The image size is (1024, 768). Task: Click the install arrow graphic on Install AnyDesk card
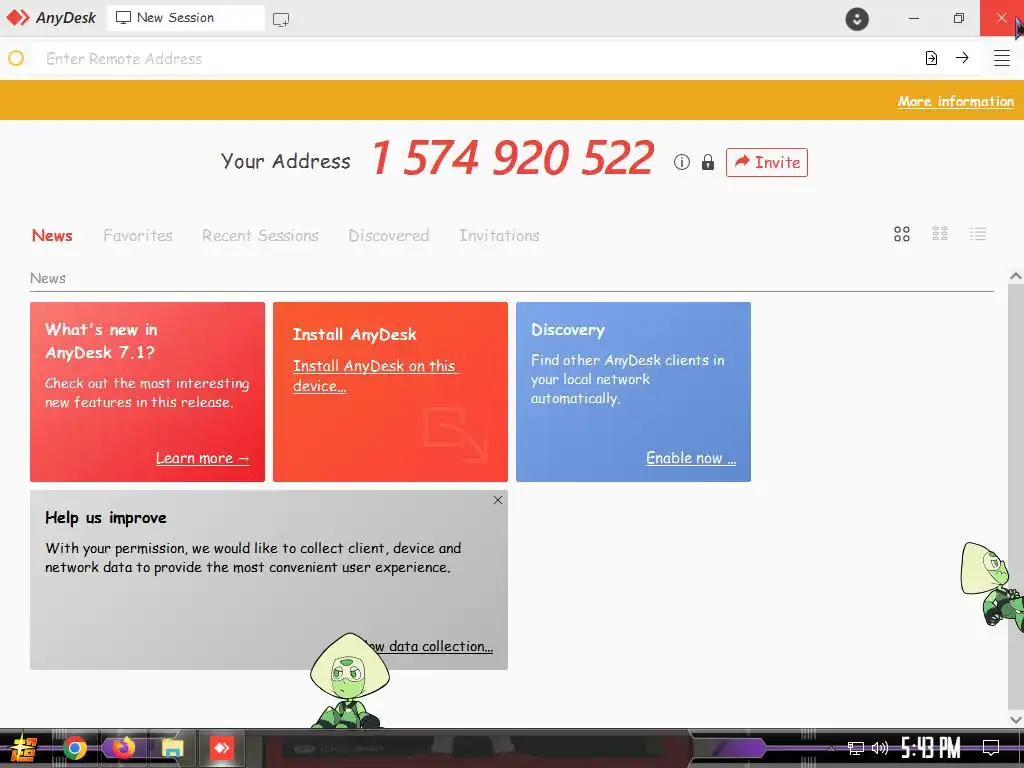(456, 435)
